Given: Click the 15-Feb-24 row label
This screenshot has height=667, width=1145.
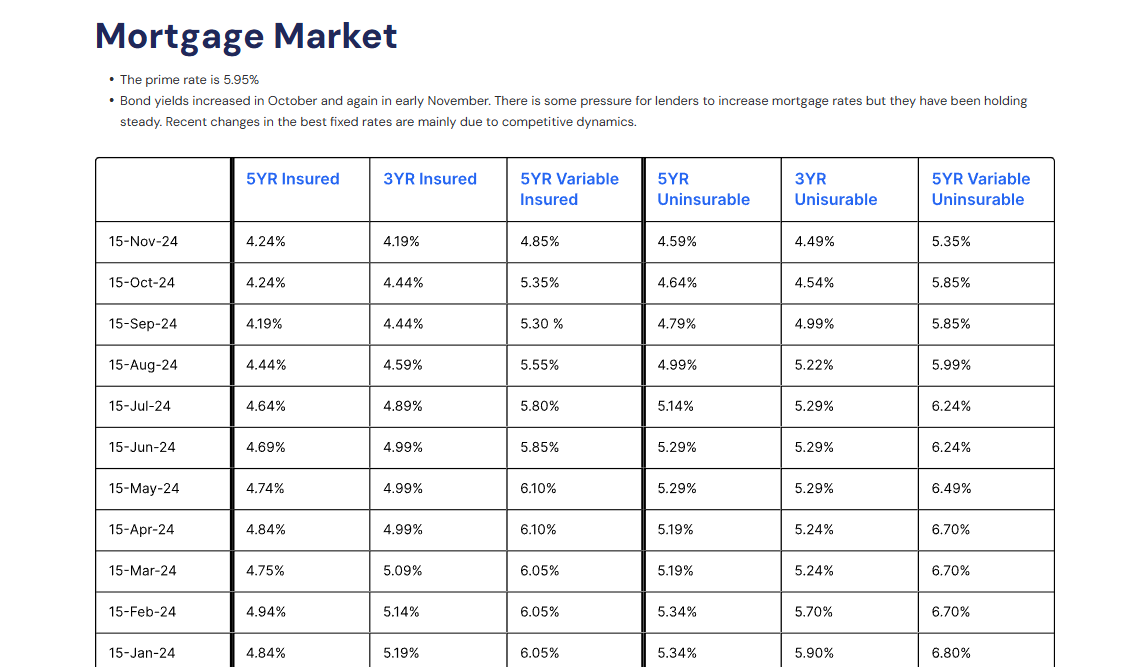Looking at the screenshot, I should point(142,611).
